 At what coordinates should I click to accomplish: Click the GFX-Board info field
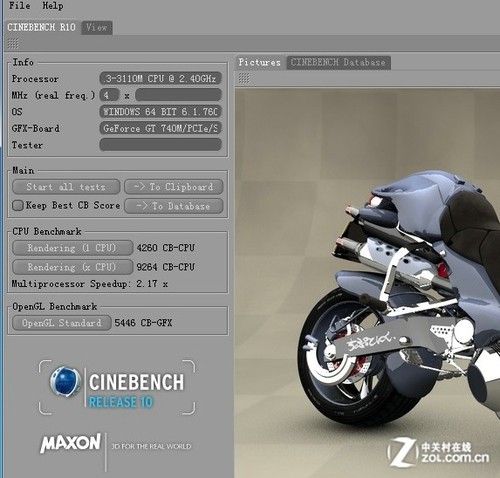click(x=161, y=128)
